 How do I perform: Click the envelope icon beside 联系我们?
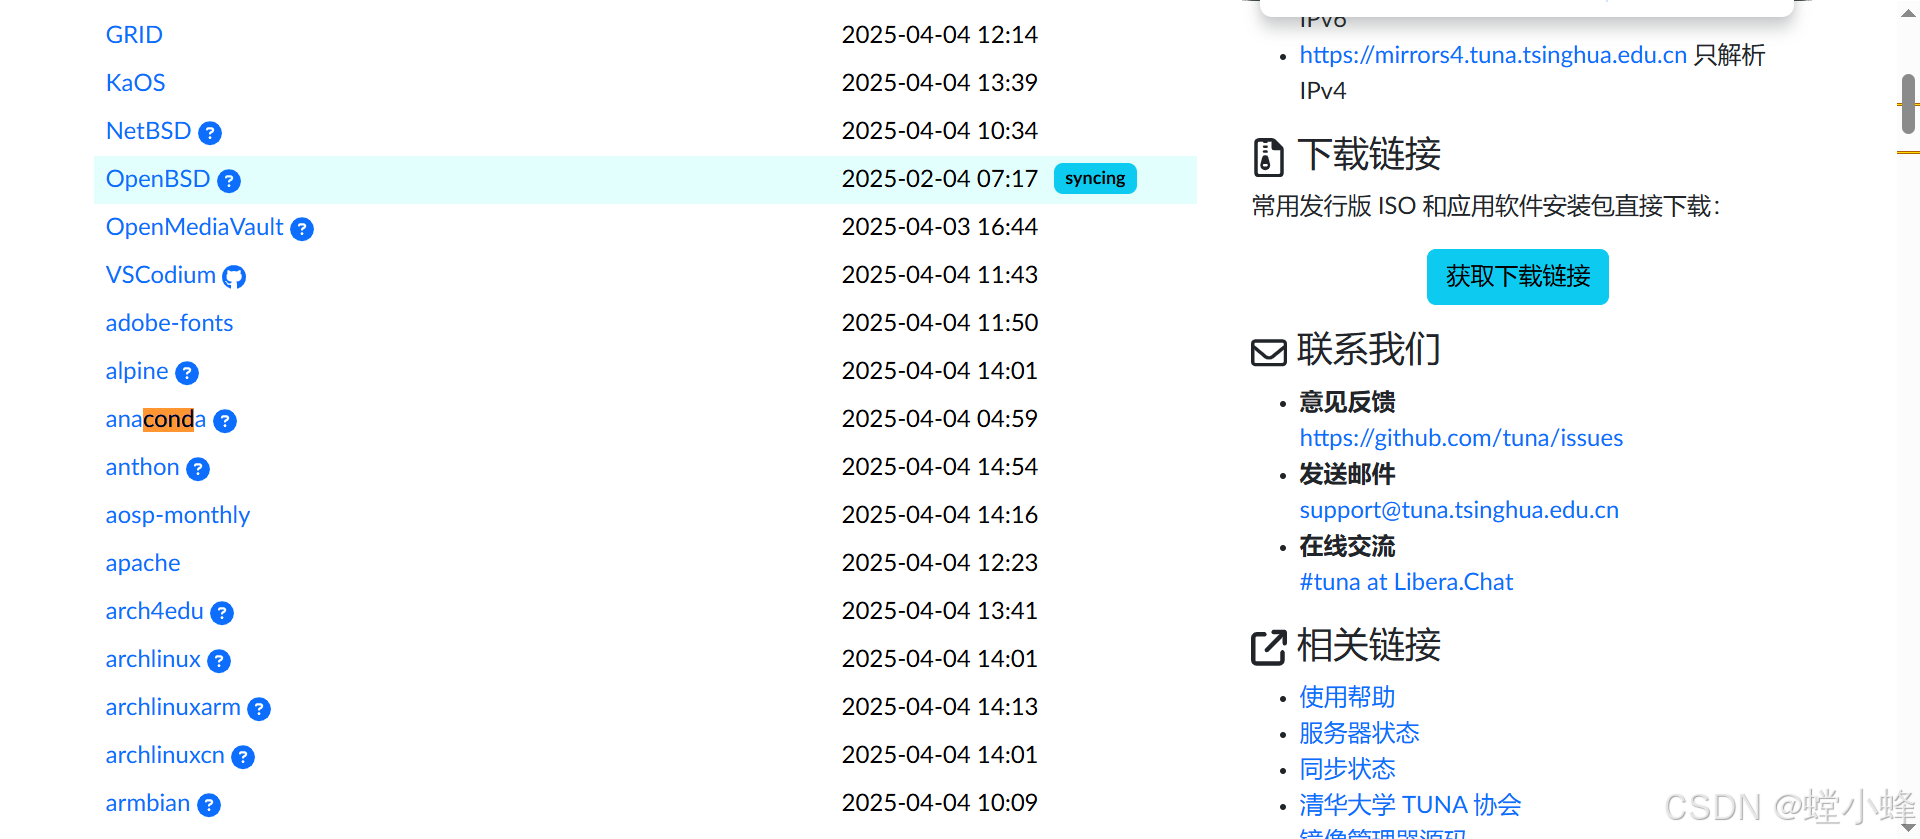click(1269, 352)
